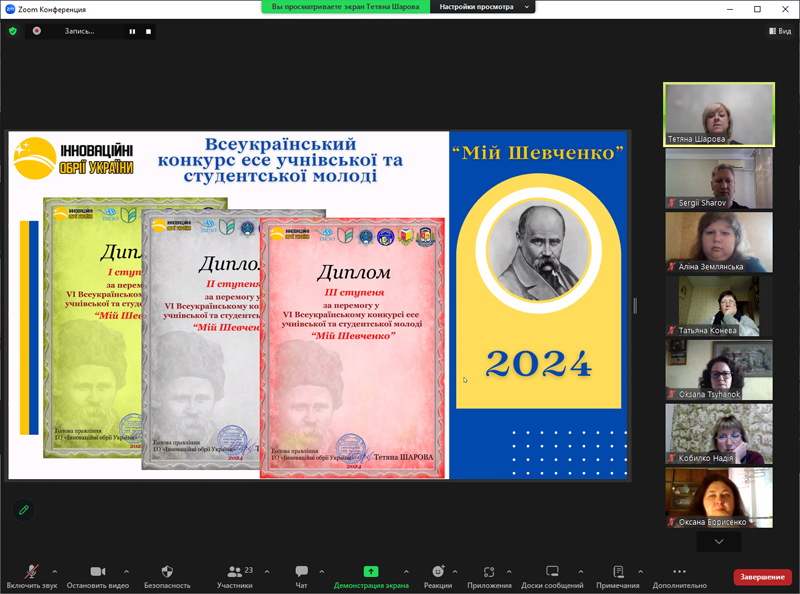Open Доски сообщений whiteboard icon
Viewport: 800px width, 594px height.
(552, 571)
